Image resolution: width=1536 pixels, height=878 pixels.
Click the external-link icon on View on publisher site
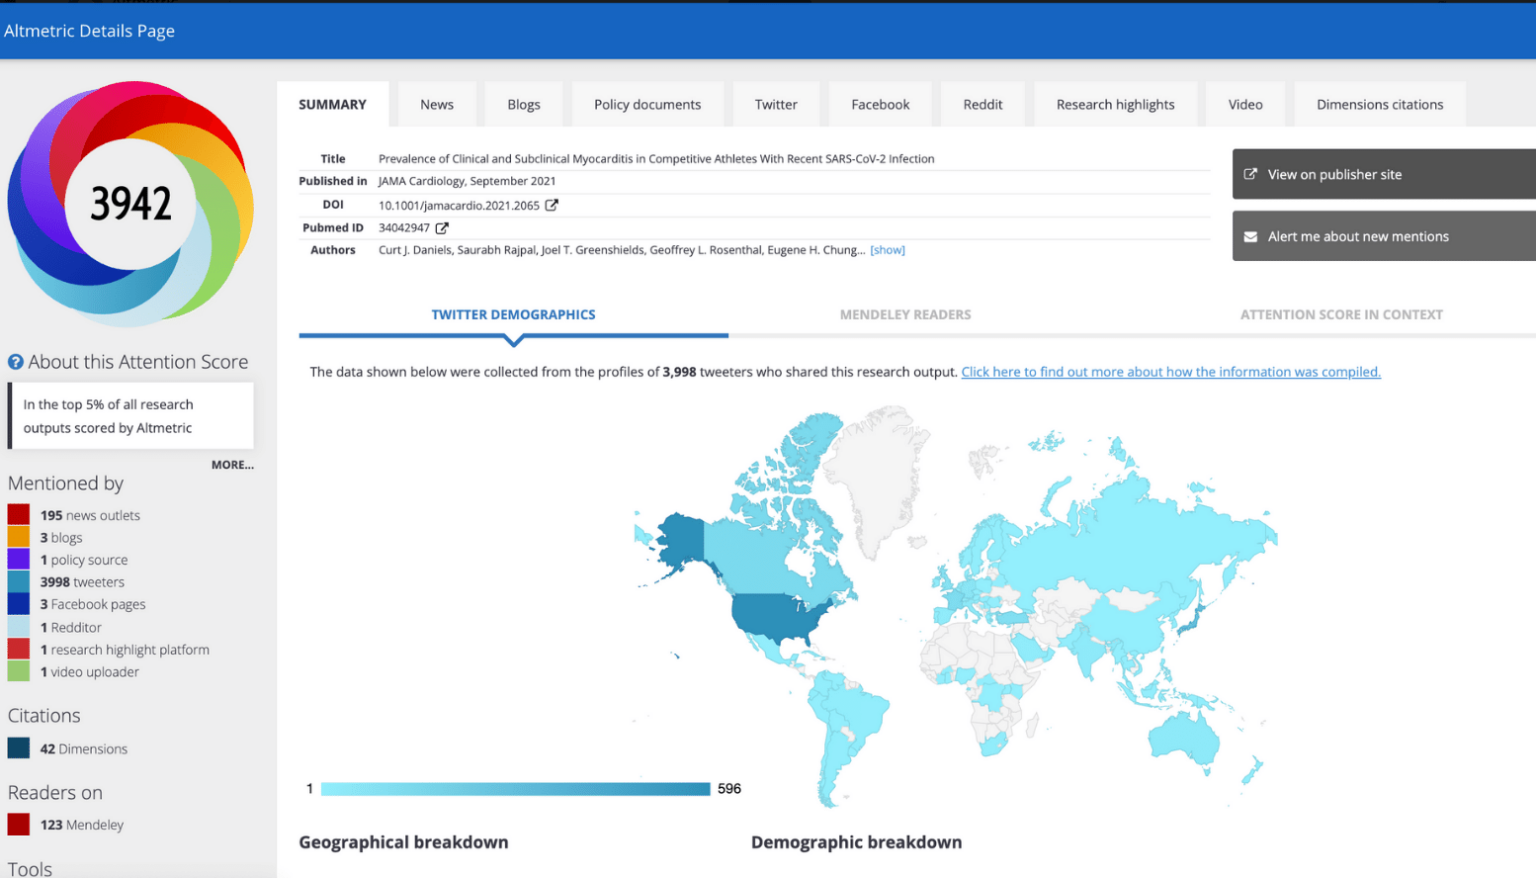coord(1251,173)
